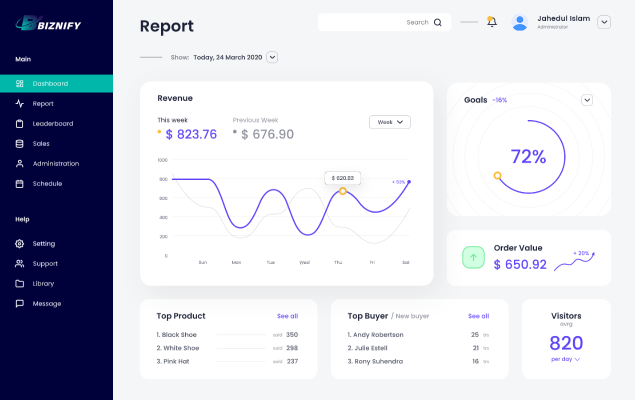The height and width of the screenshot is (400, 635).
Task: Click the search magnifier icon
Action: click(x=438, y=22)
